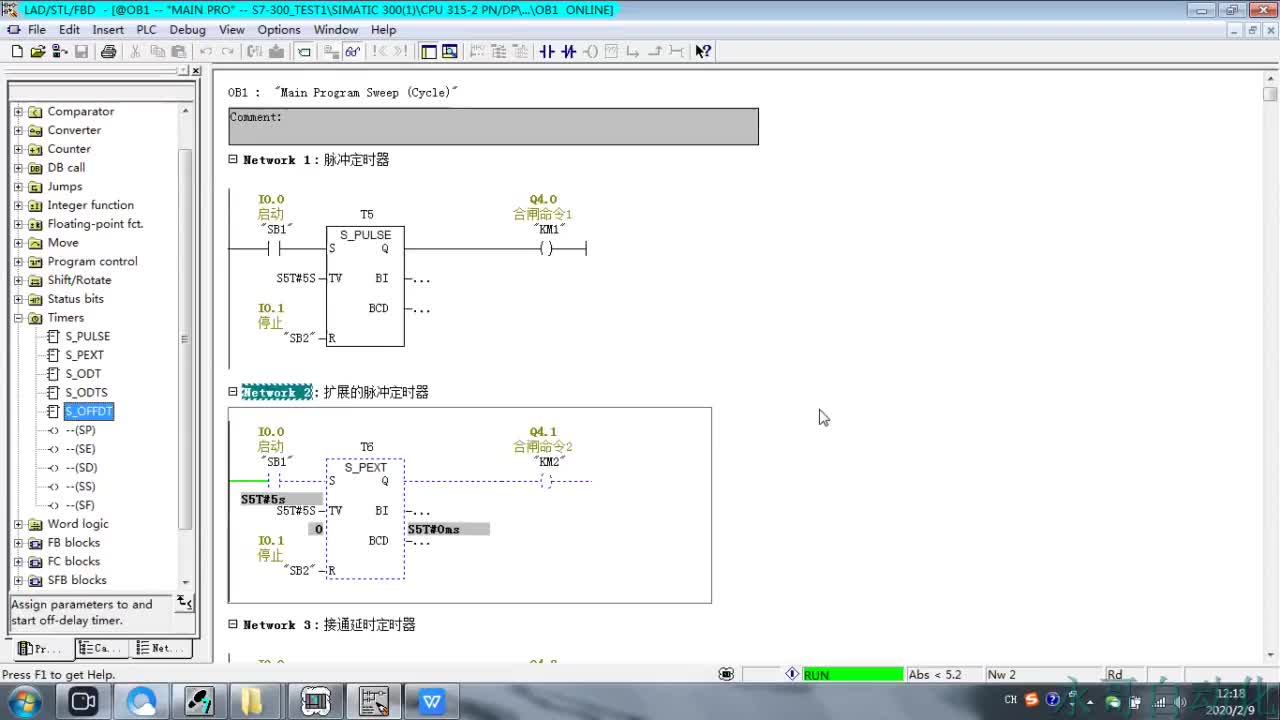The image size is (1280, 720).
Task: Insert a normally open contact
Action: coord(547,51)
